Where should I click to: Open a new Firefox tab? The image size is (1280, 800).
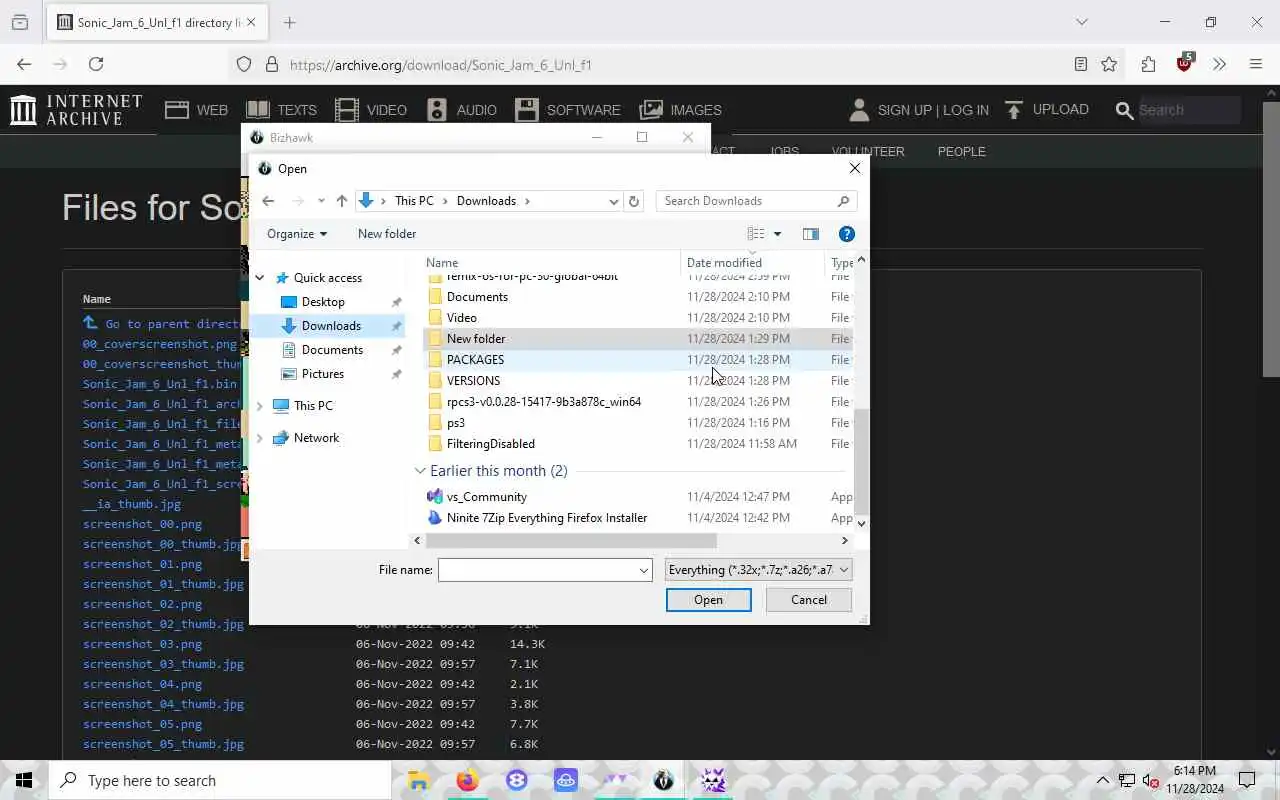290,22
